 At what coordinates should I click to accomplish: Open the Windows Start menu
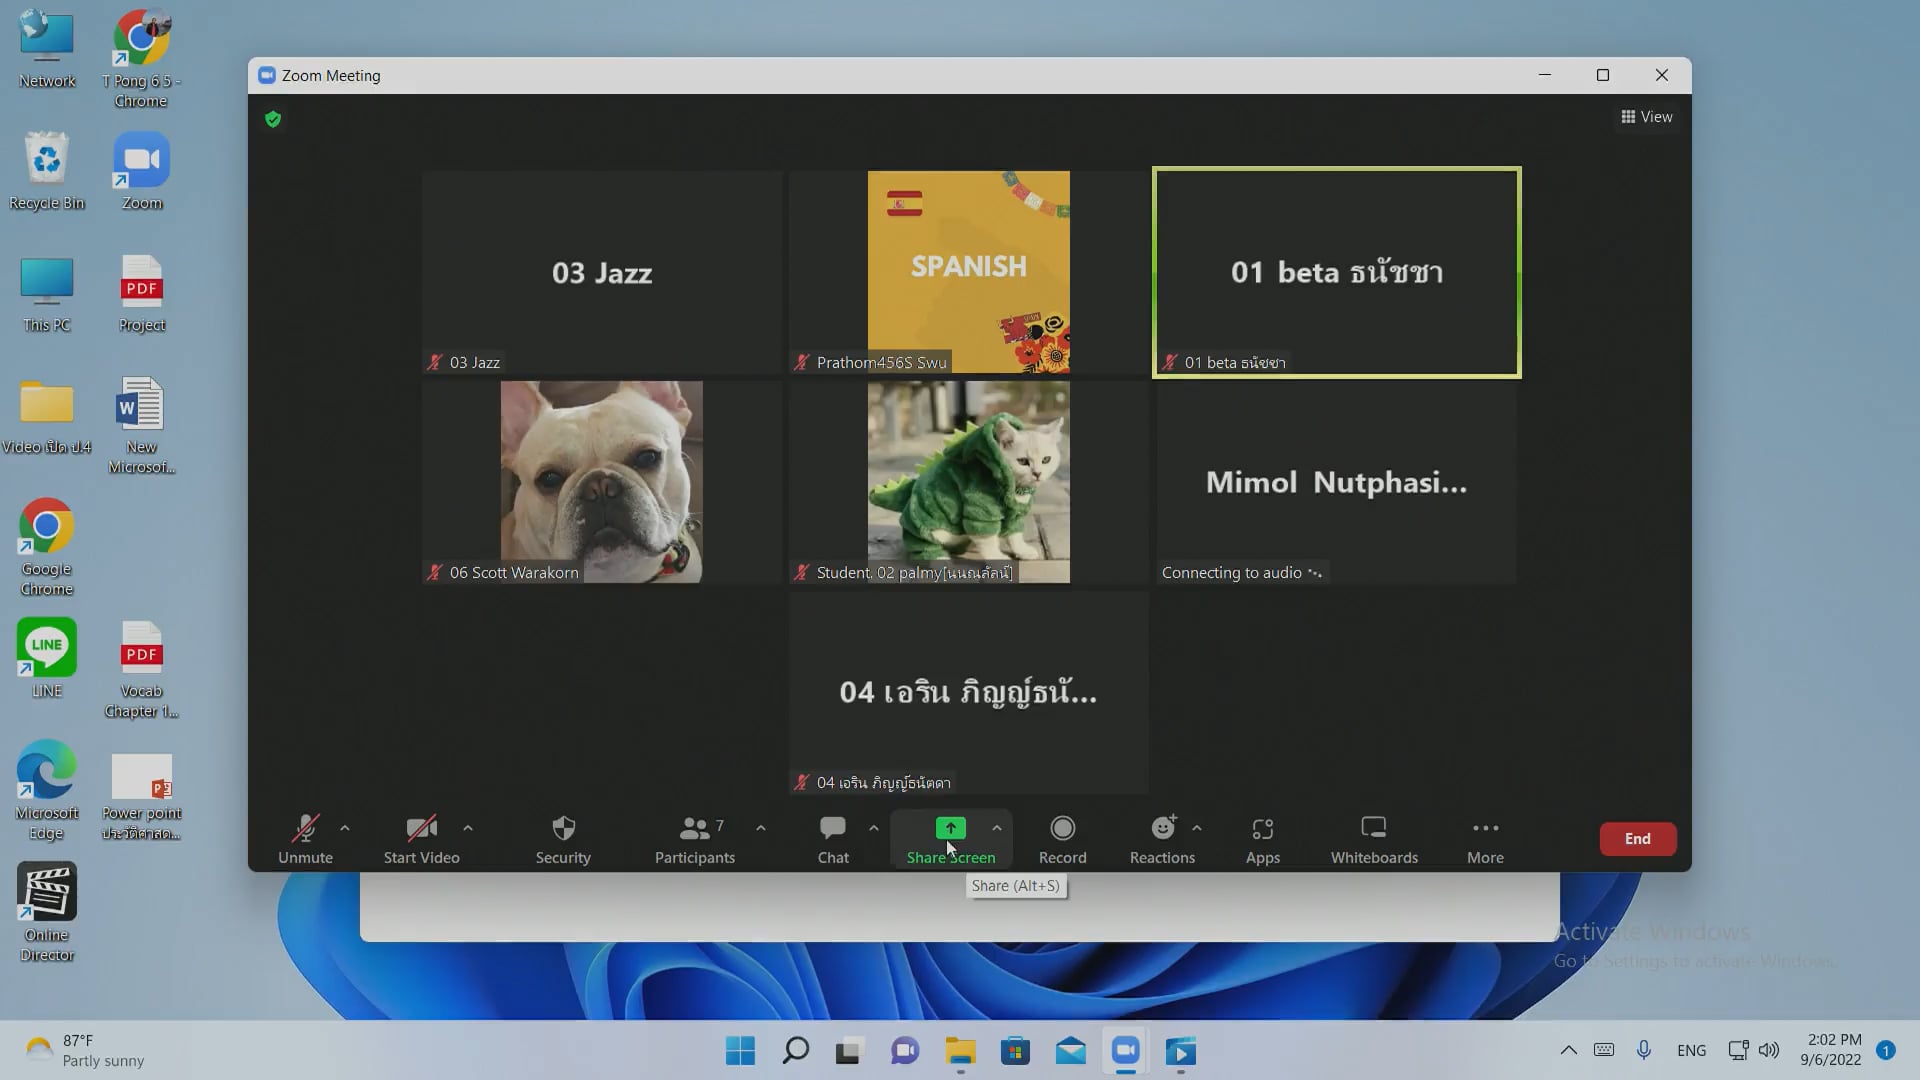pos(741,1051)
